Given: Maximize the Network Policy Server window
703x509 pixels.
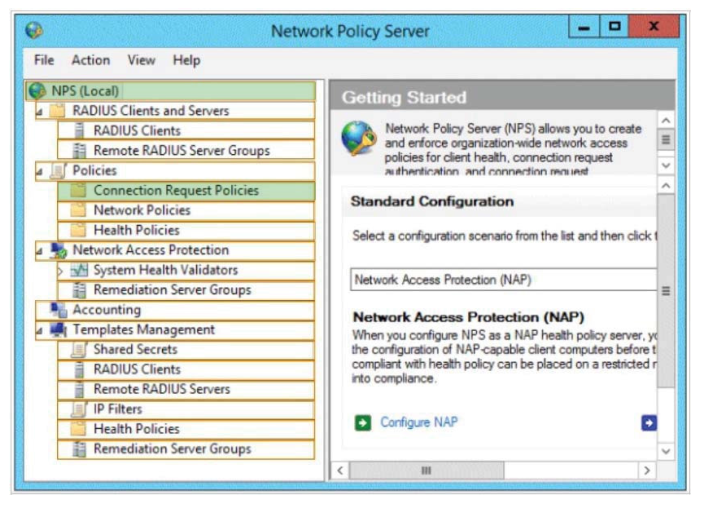Looking at the screenshot, I should pyautogui.click(x=614, y=27).
